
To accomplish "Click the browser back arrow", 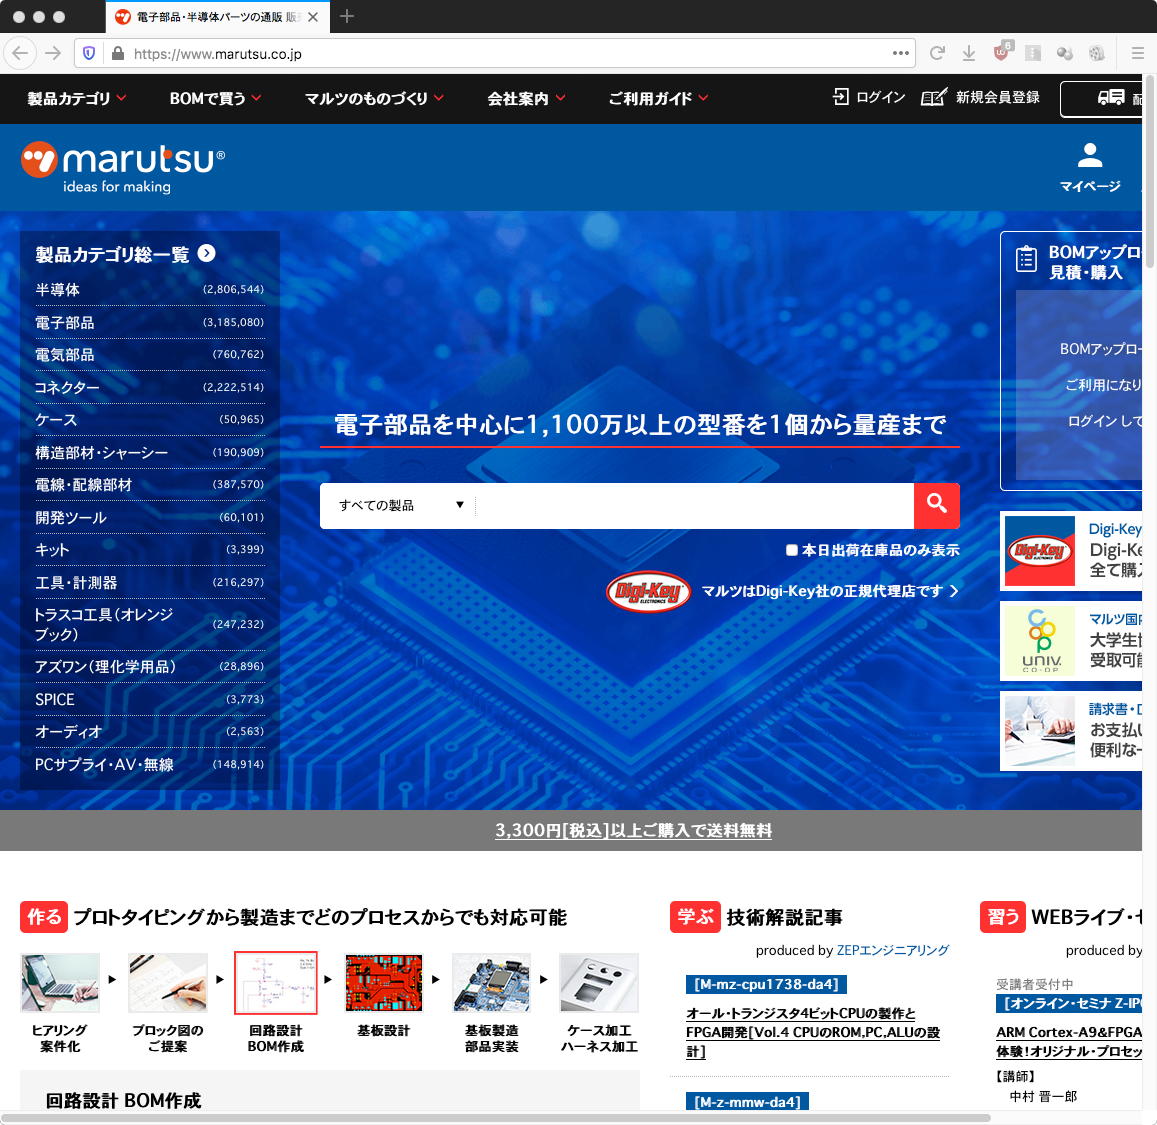I will click(x=20, y=53).
